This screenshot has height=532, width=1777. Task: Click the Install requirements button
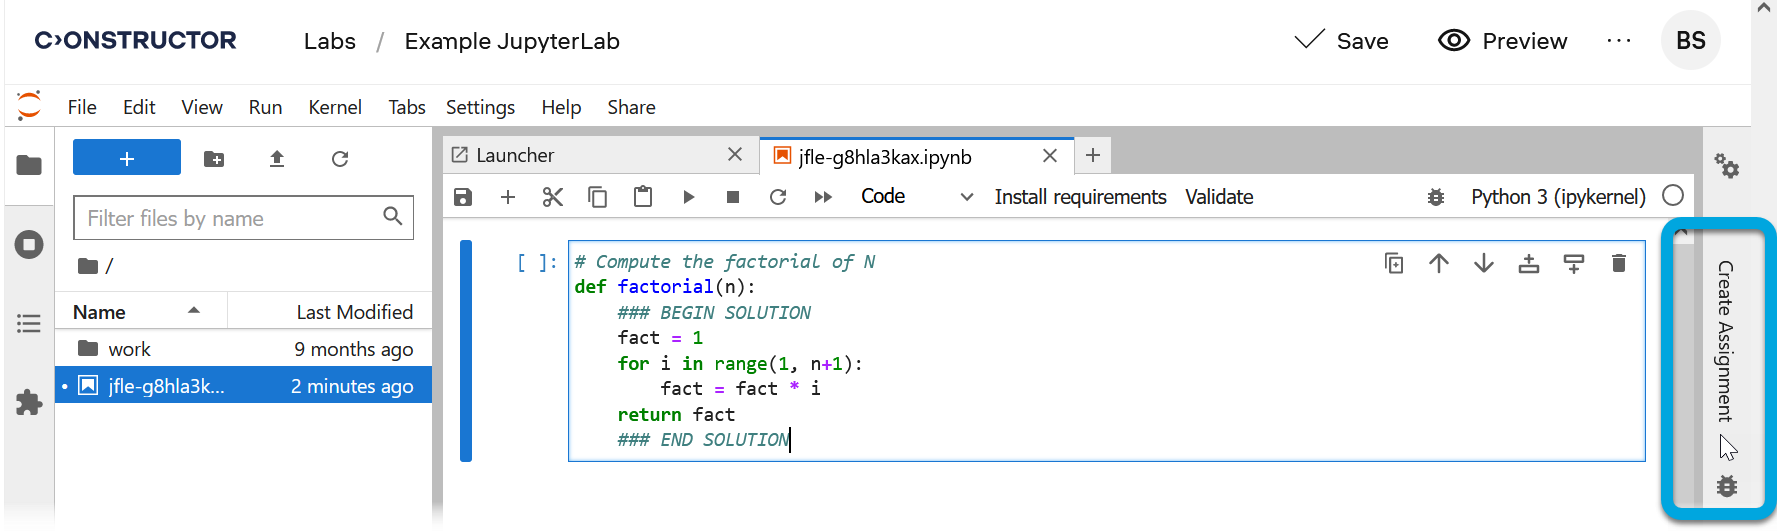tap(1080, 197)
